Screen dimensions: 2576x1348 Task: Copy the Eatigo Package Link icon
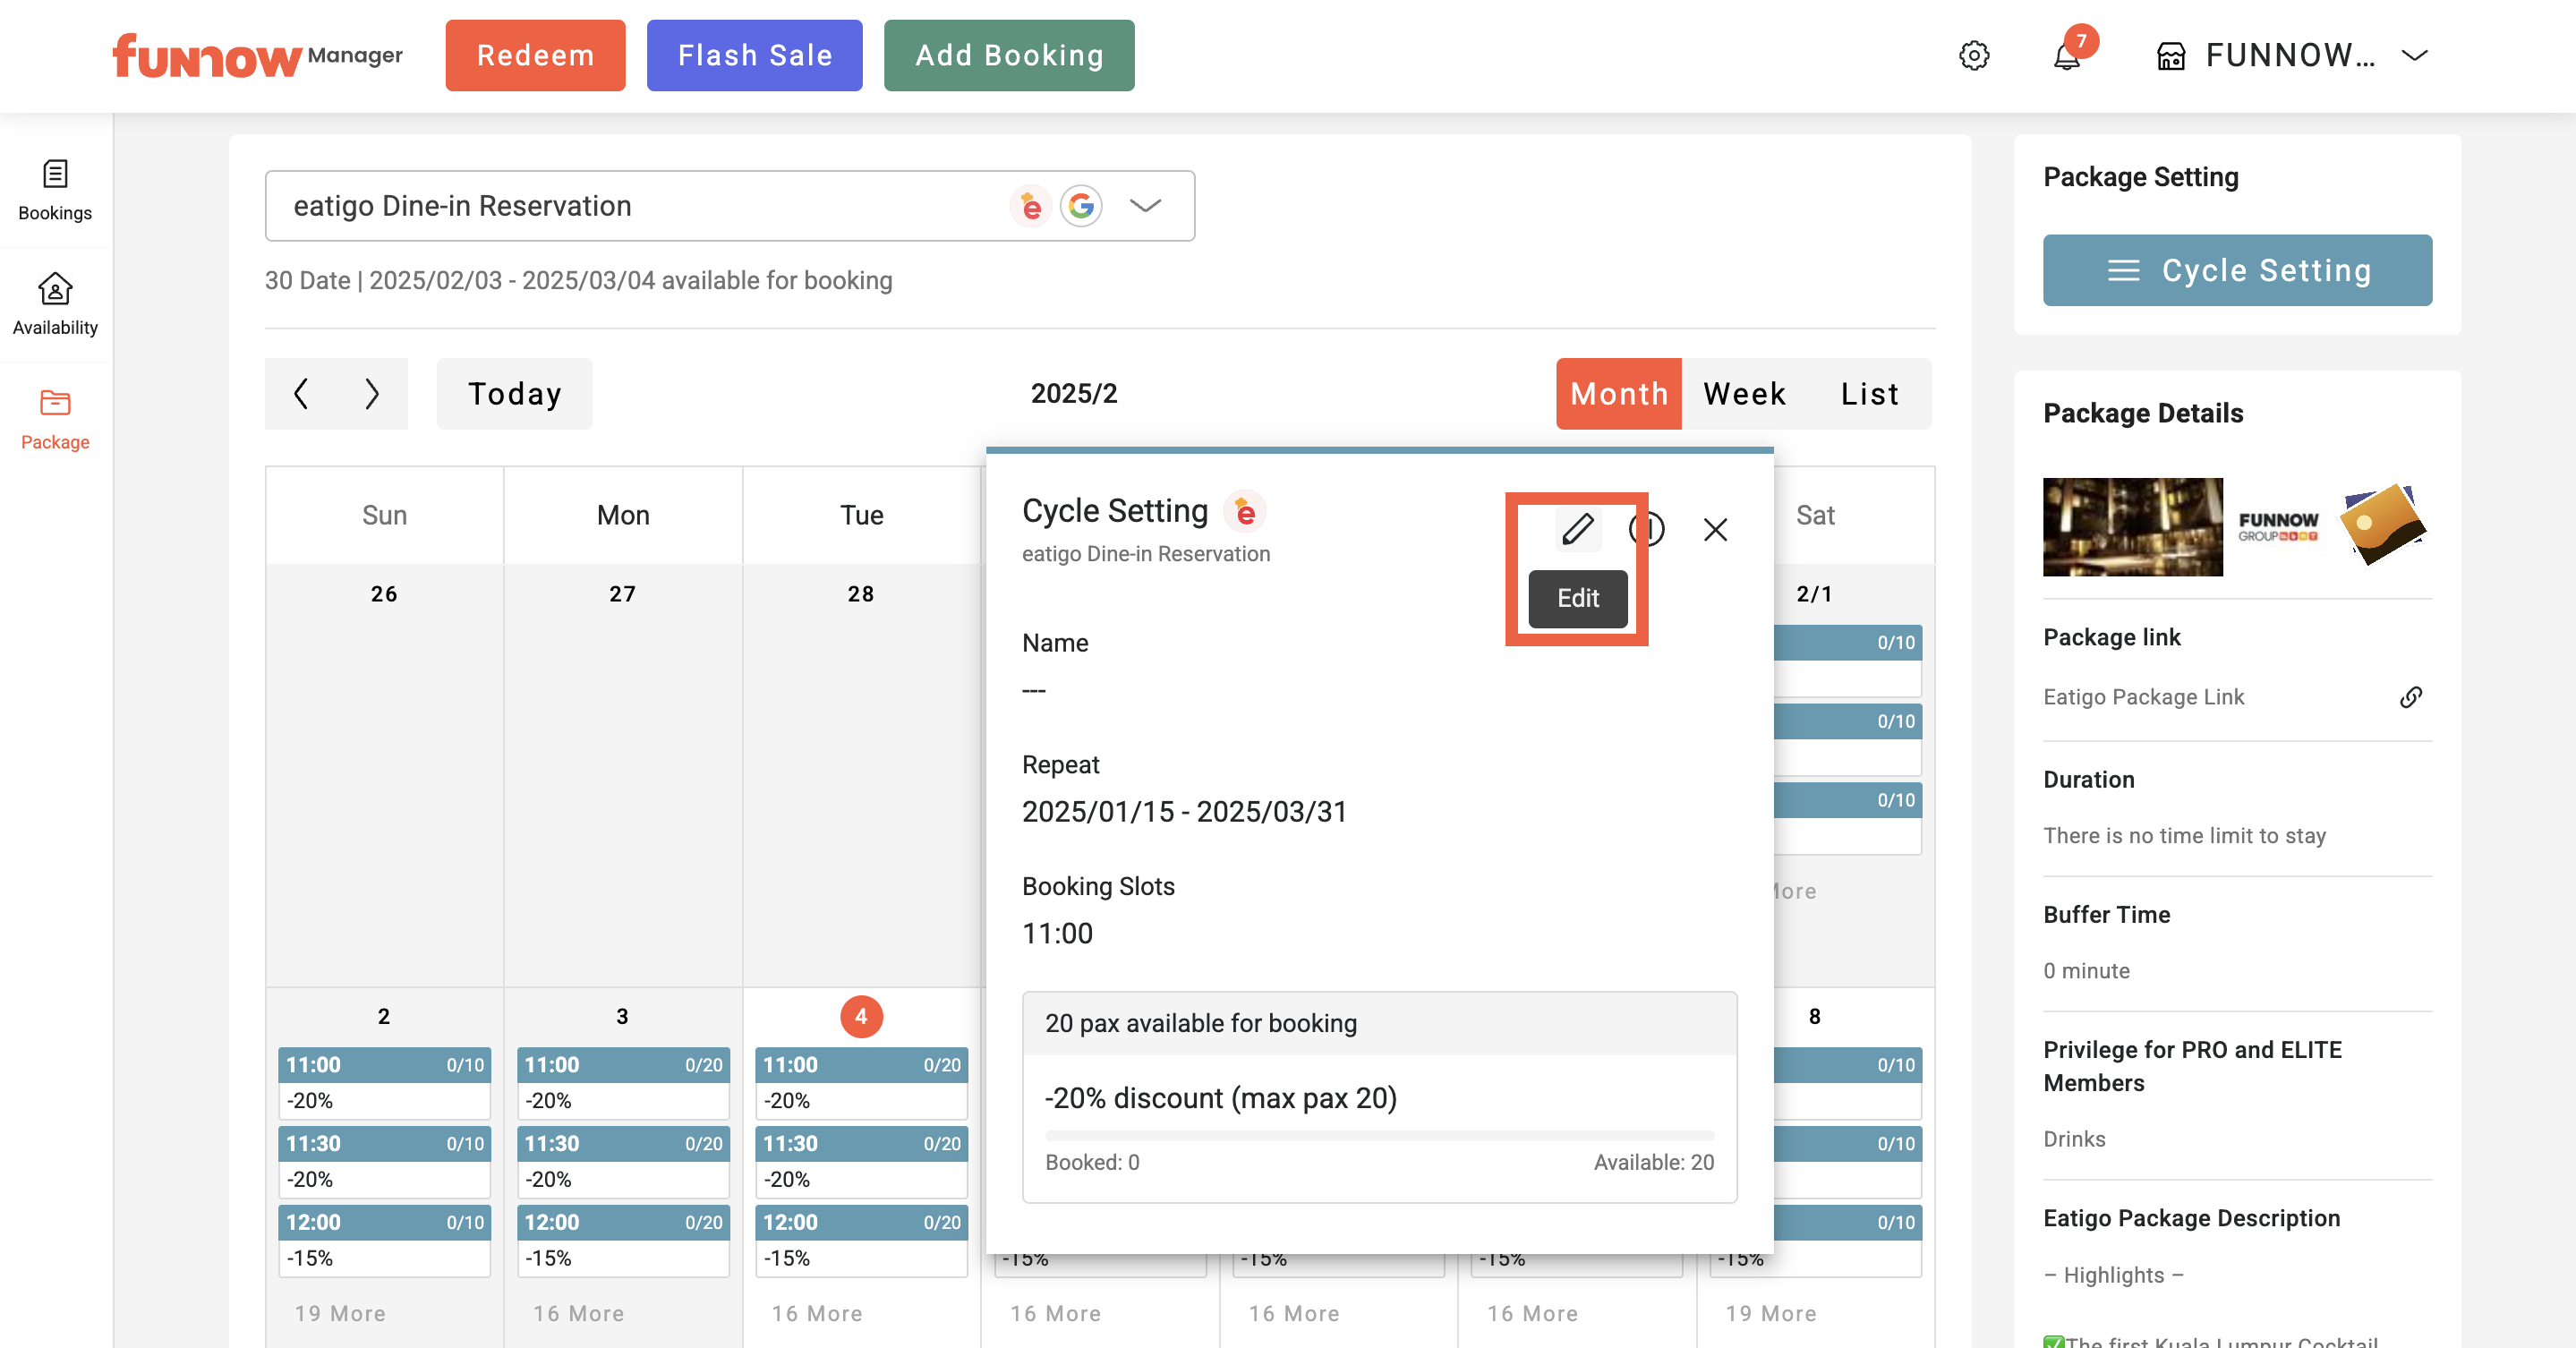pyautogui.click(x=2411, y=697)
